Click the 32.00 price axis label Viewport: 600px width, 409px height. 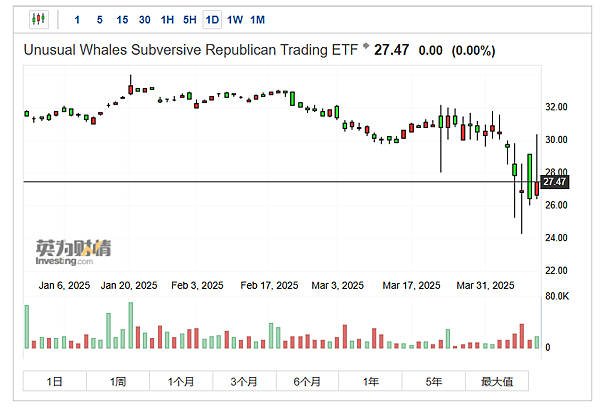[x=556, y=107]
